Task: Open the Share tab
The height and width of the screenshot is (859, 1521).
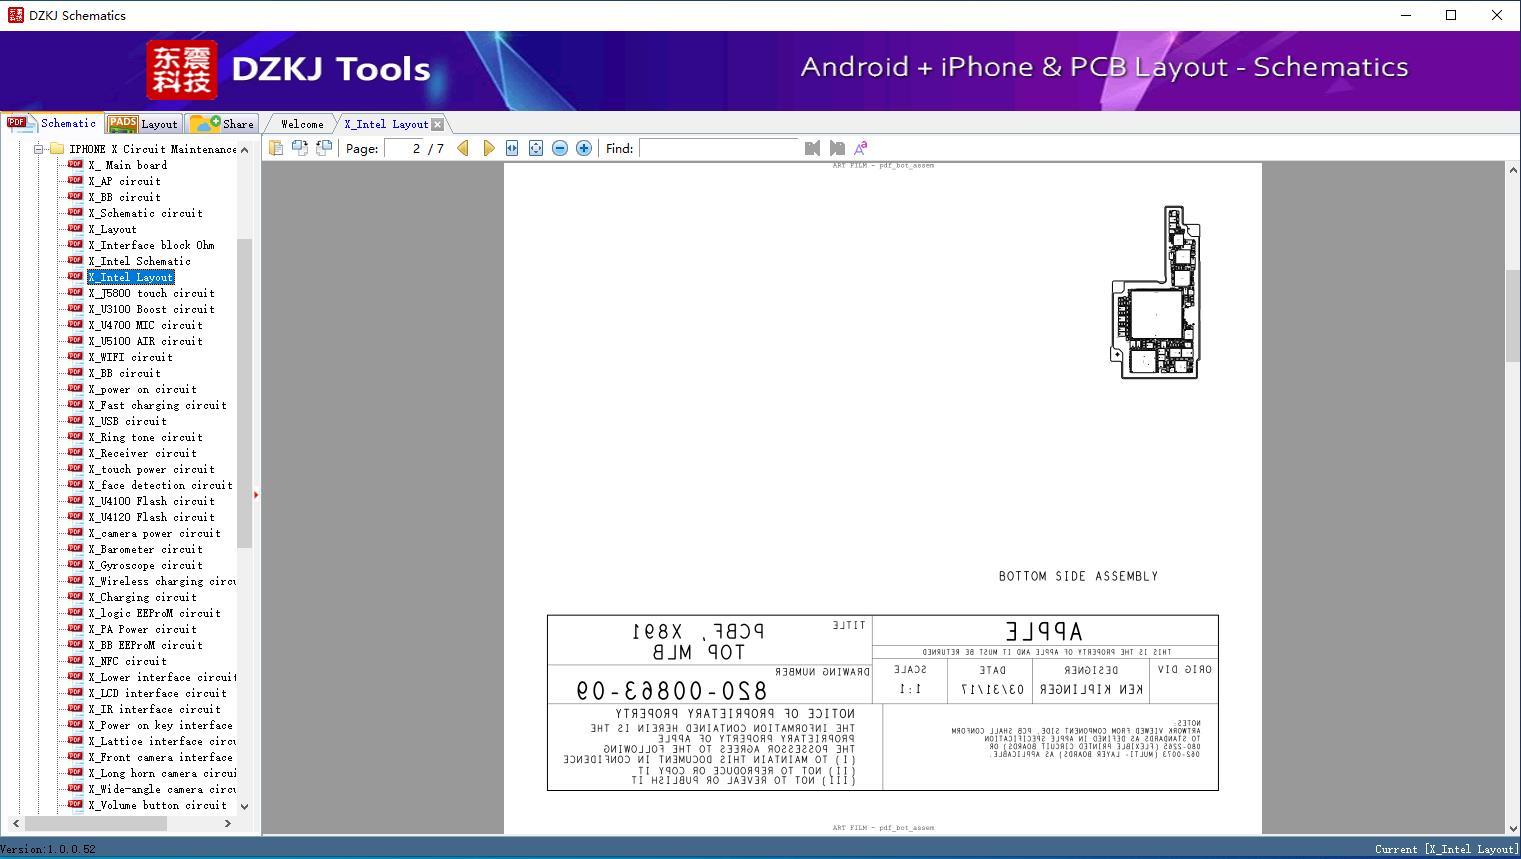Action: pyautogui.click(x=222, y=124)
